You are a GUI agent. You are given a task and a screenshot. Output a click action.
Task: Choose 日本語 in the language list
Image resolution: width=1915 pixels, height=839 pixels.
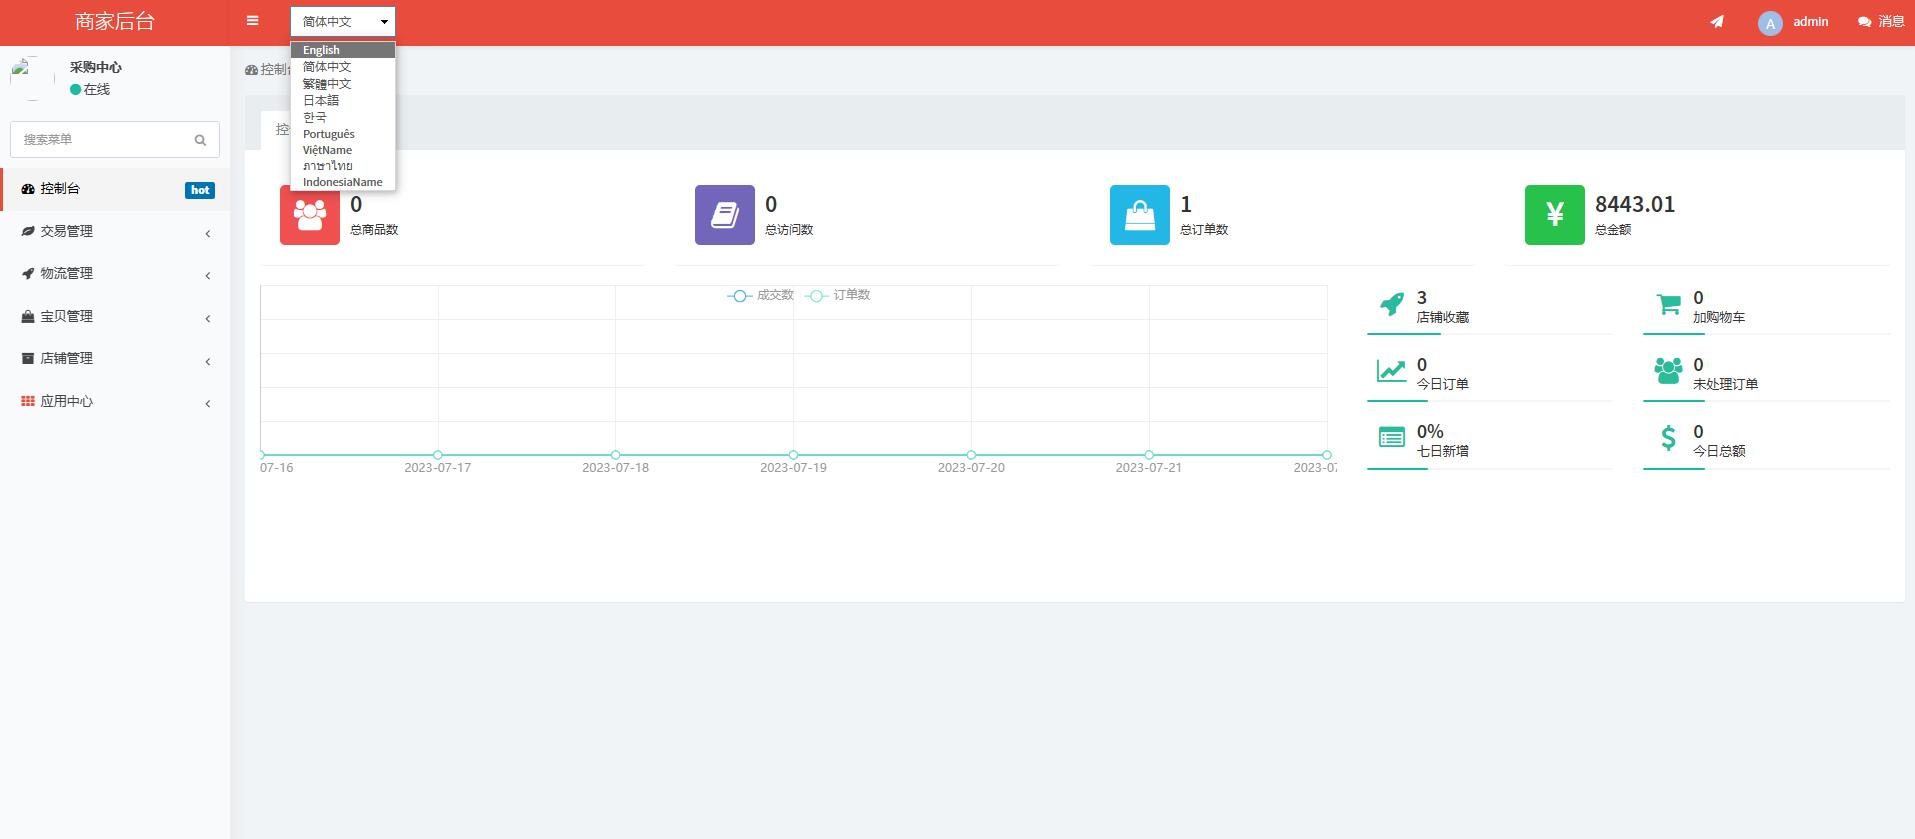[321, 100]
